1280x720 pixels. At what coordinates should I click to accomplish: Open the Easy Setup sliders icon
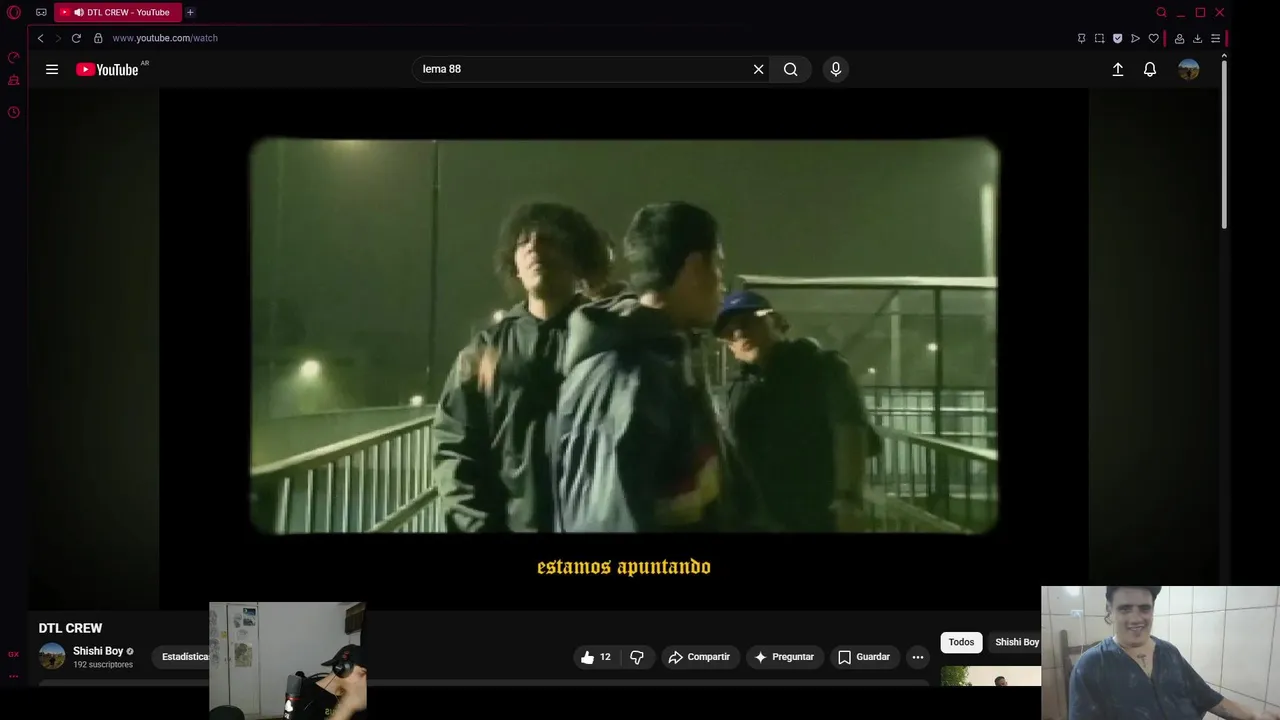1215,38
